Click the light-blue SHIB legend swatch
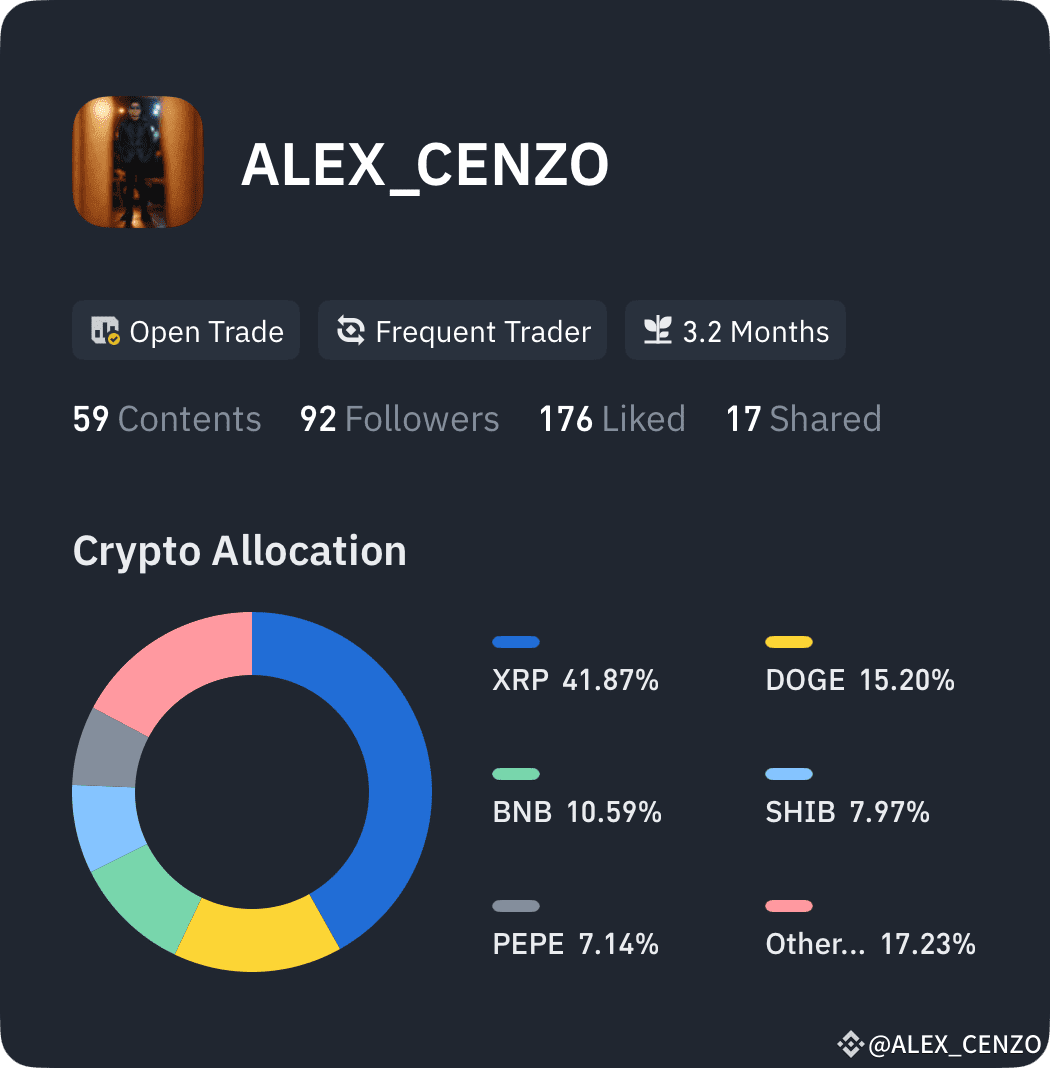Screen dimensions: 1050x1068 click(x=789, y=774)
